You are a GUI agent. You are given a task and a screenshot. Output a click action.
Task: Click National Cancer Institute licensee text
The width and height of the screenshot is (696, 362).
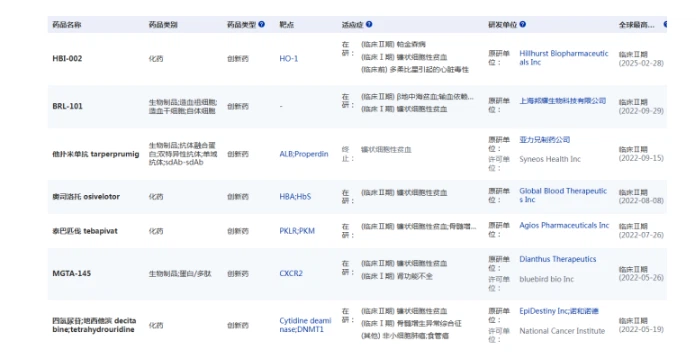tap(562, 331)
